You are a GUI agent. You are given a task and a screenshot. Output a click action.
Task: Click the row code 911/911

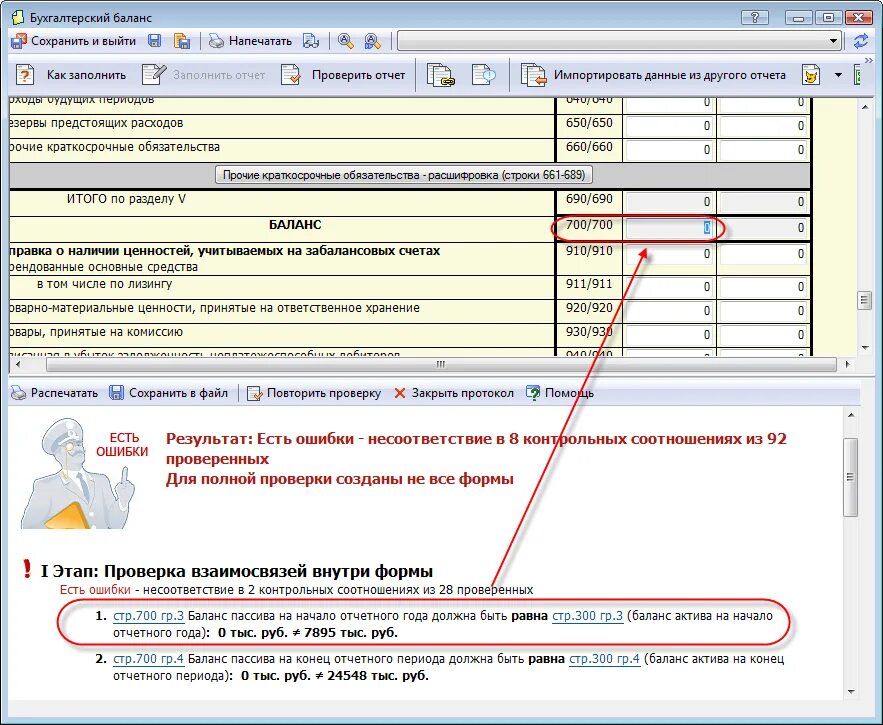click(589, 283)
